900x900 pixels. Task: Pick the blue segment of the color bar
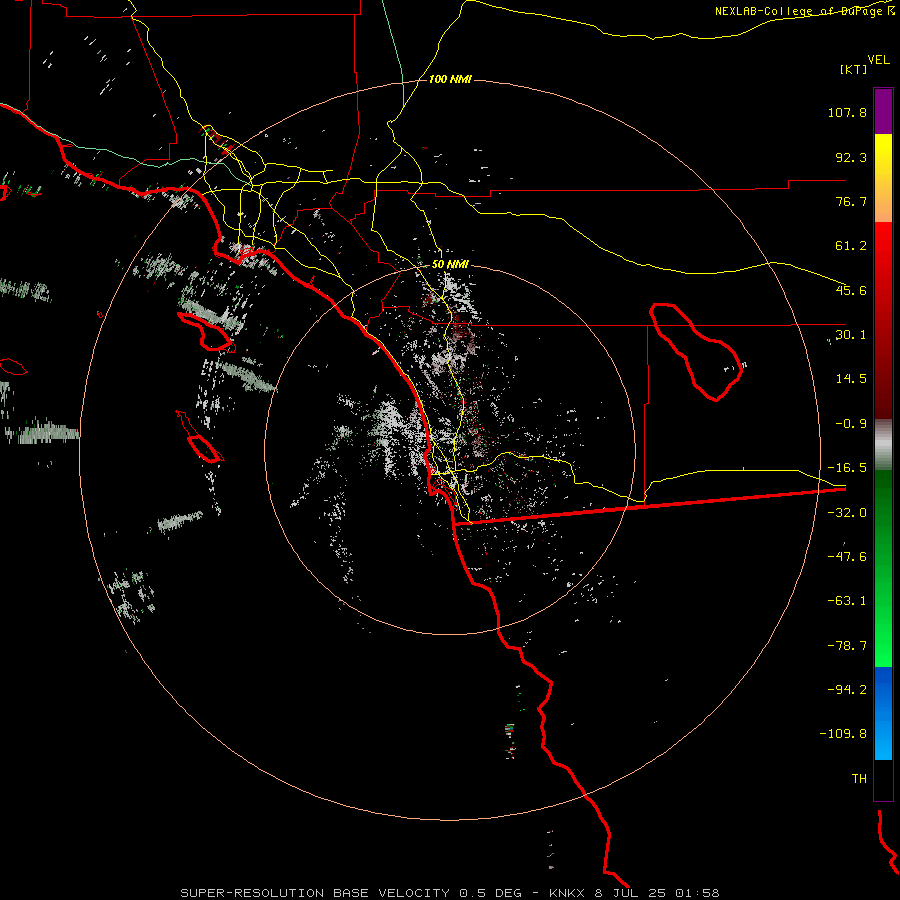pyautogui.click(x=883, y=713)
